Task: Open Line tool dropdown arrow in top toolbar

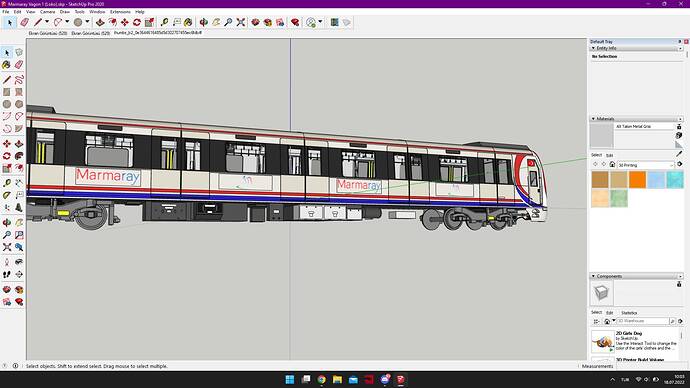Action: [47, 22]
